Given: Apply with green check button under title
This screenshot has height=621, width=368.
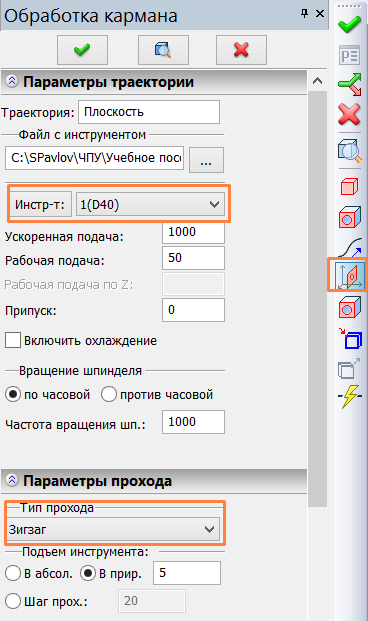Looking at the screenshot, I should point(82,50).
